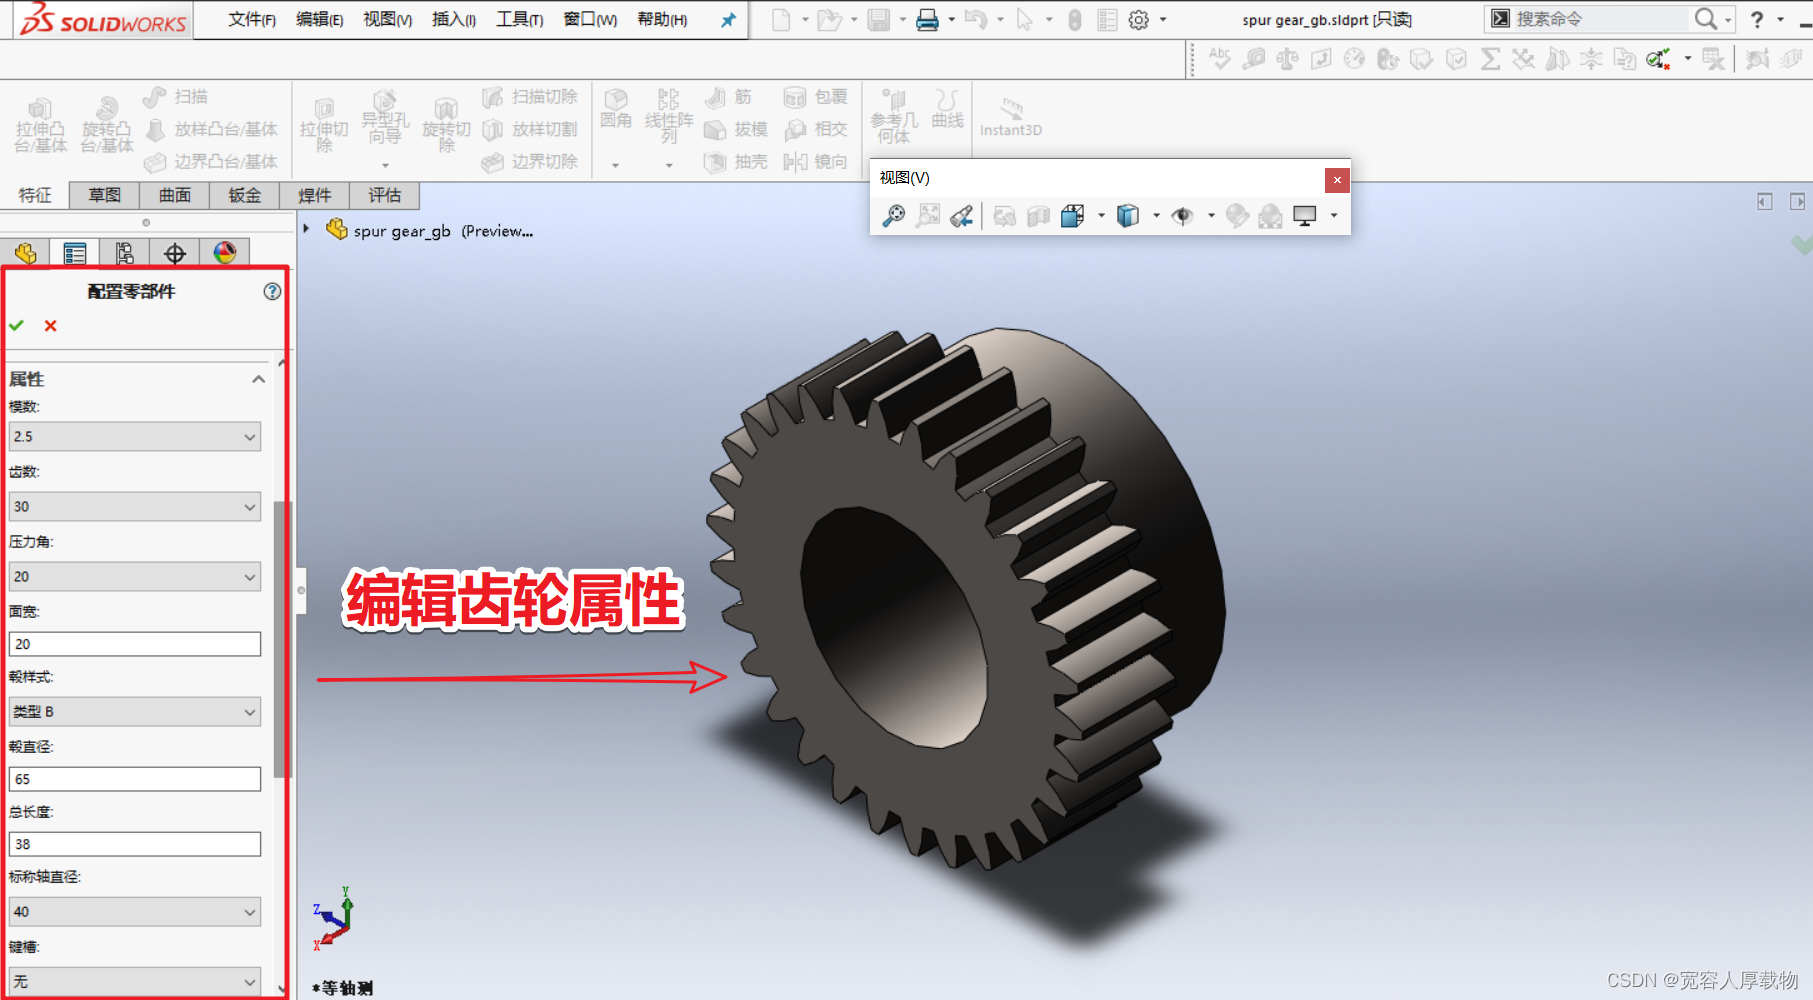This screenshot has width=1813, height=1000.
Task: Open the 齿数 dropdown showing 30
Action: (x=135, y=507)
